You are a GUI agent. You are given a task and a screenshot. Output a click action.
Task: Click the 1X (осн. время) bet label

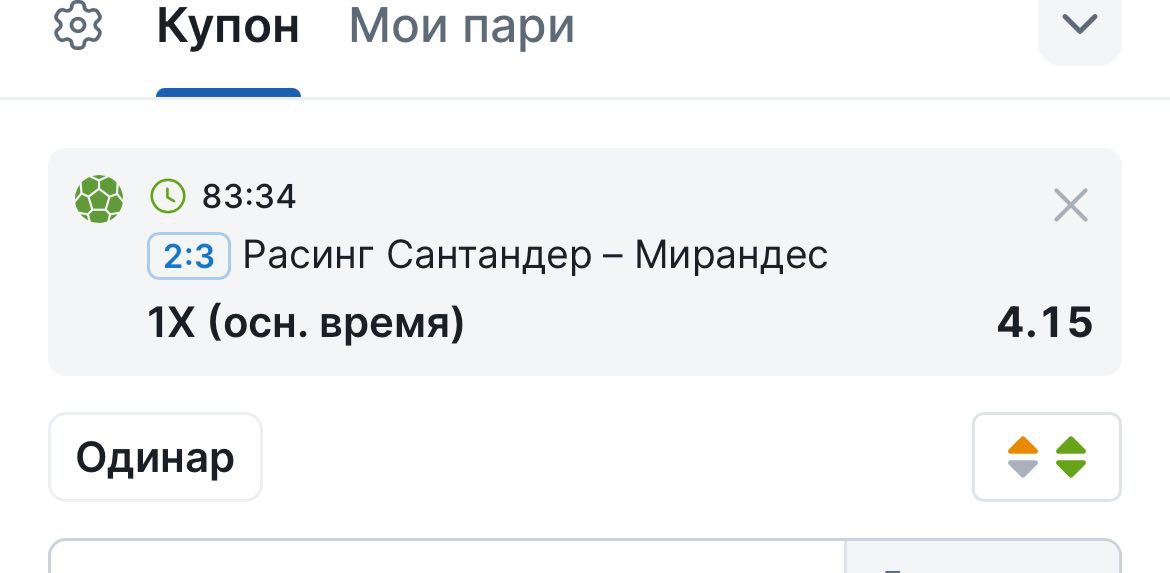pos(306,324)
